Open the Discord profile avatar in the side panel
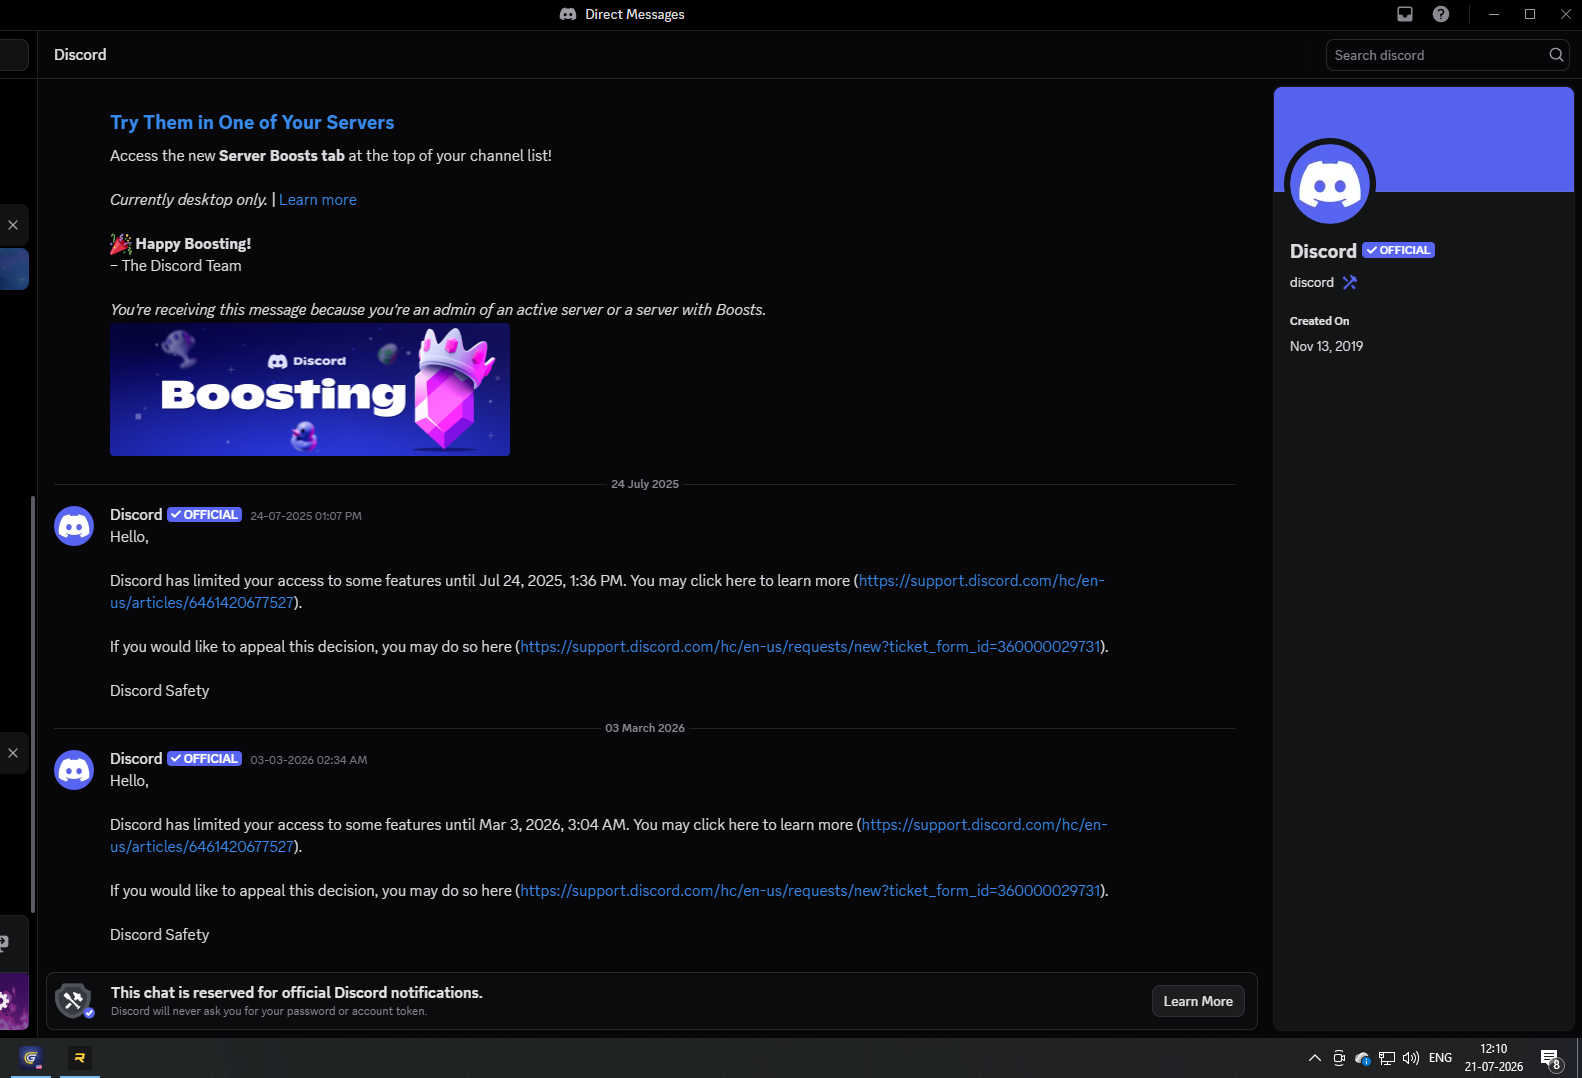This screenshot has width=1582, height=1078. click(x=1330, y=185)
